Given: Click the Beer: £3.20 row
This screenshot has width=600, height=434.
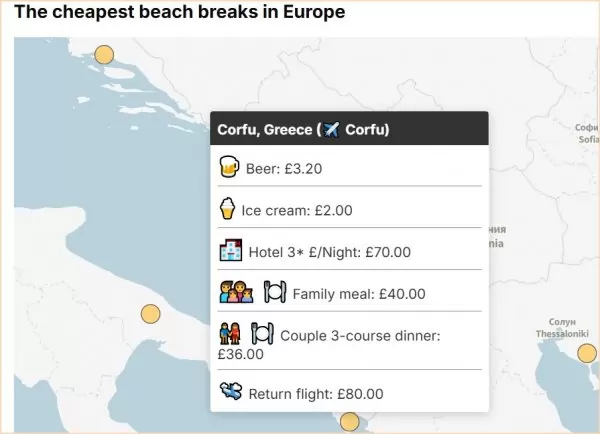Looking at the screenshot, I should pos(349,167).
